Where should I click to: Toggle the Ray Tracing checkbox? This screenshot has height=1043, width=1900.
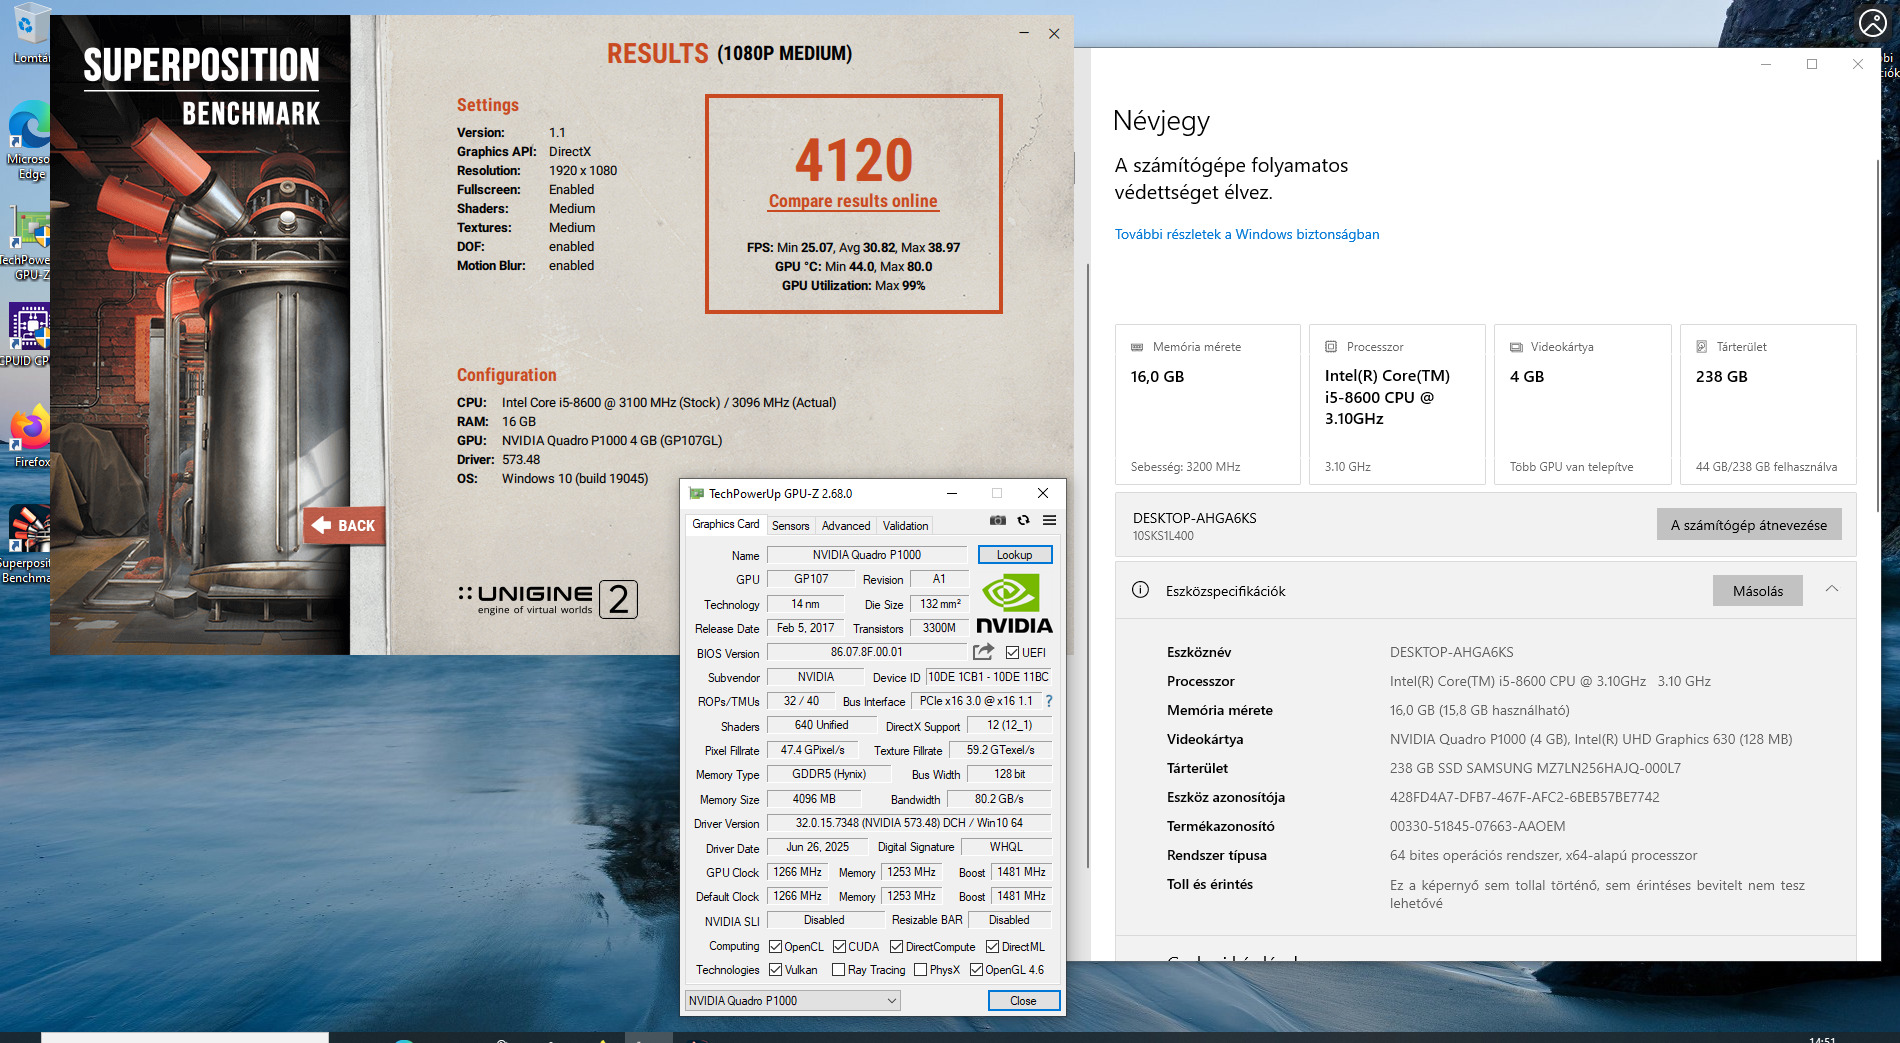838,970
